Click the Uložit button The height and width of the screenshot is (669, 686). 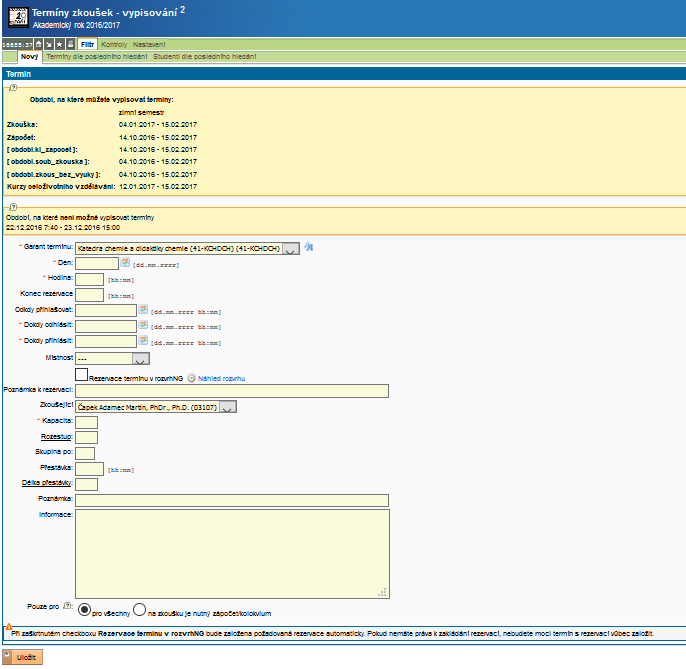pos(23,657)
